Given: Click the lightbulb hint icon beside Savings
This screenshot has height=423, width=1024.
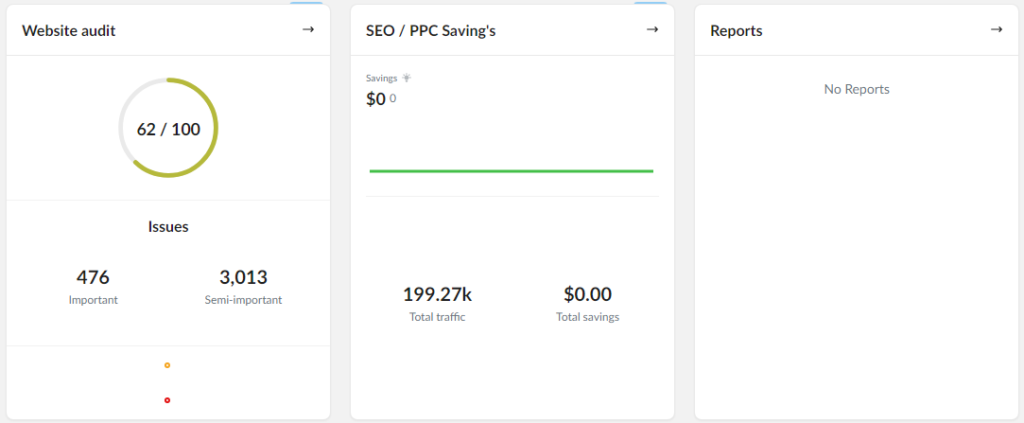Looking at the screenshot, I should [407, 78].
